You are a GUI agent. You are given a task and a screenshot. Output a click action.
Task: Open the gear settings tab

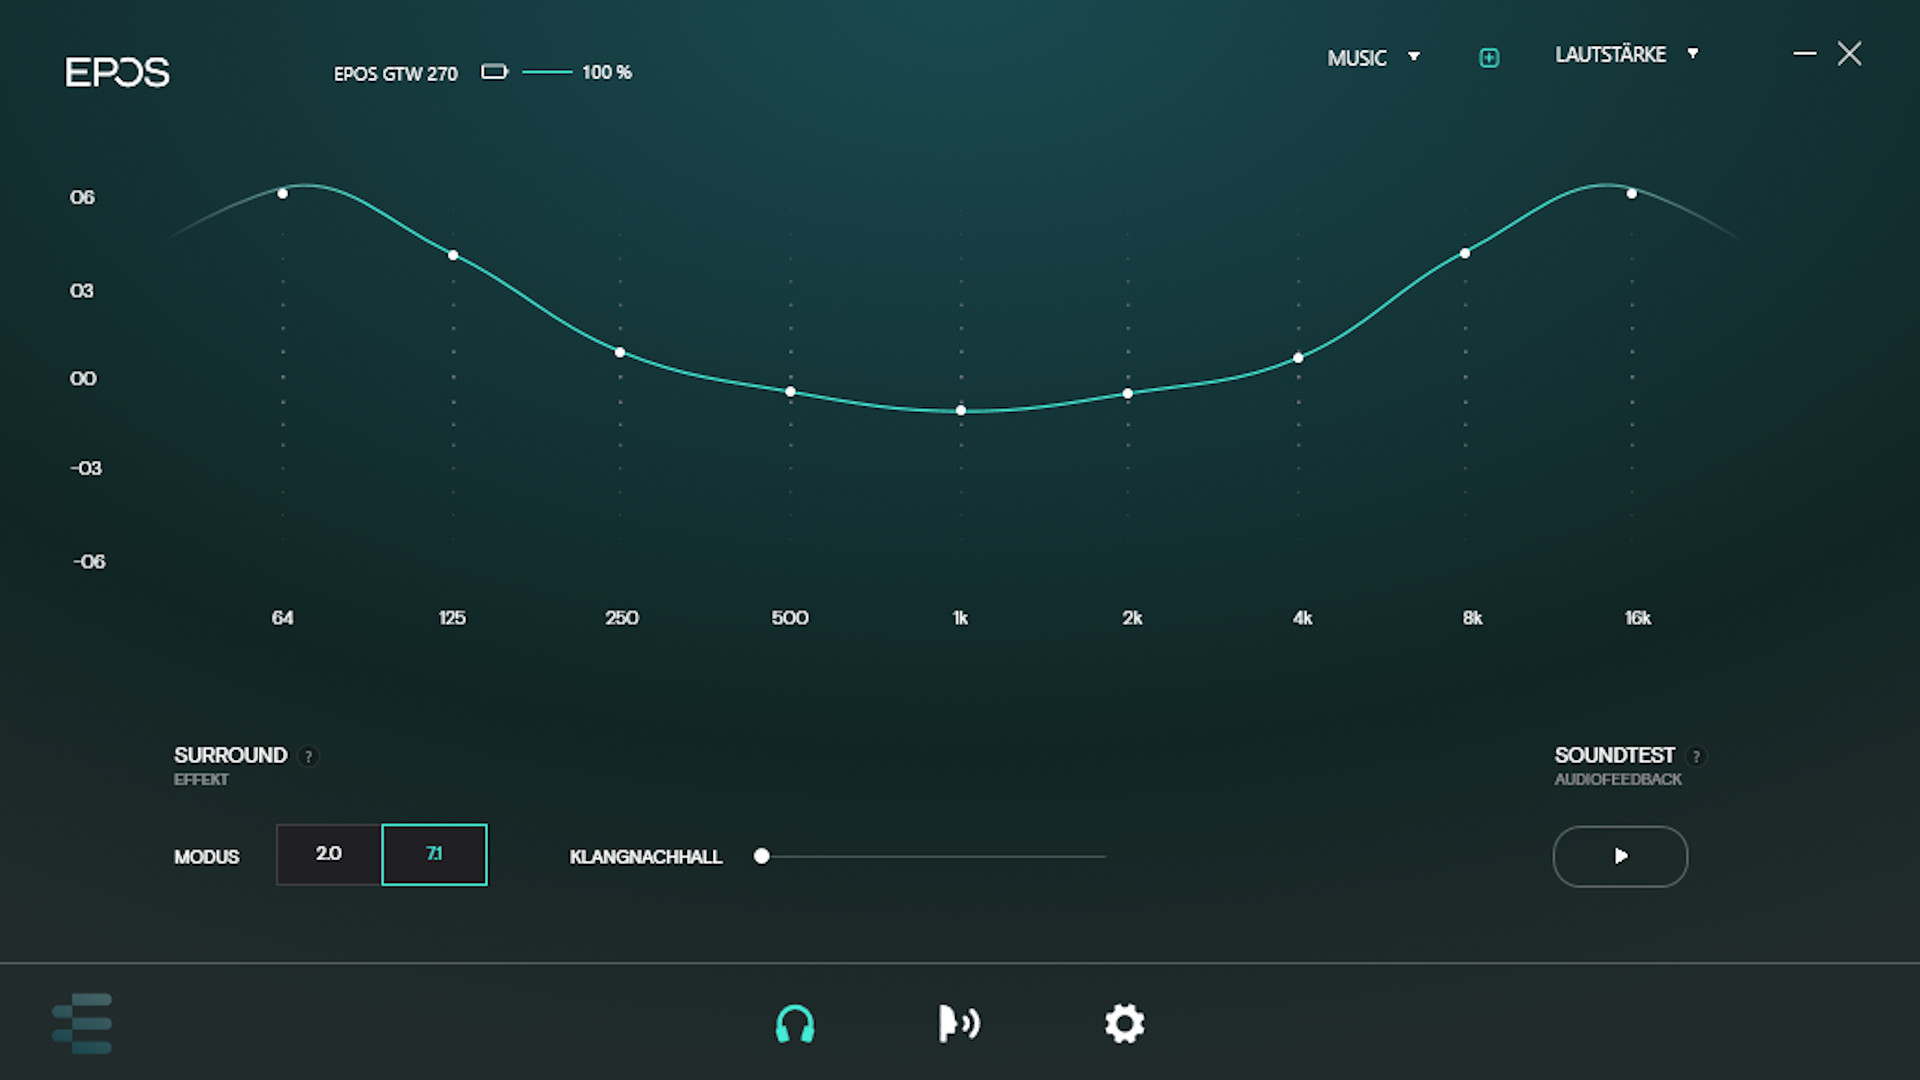coord(1124,1024)
